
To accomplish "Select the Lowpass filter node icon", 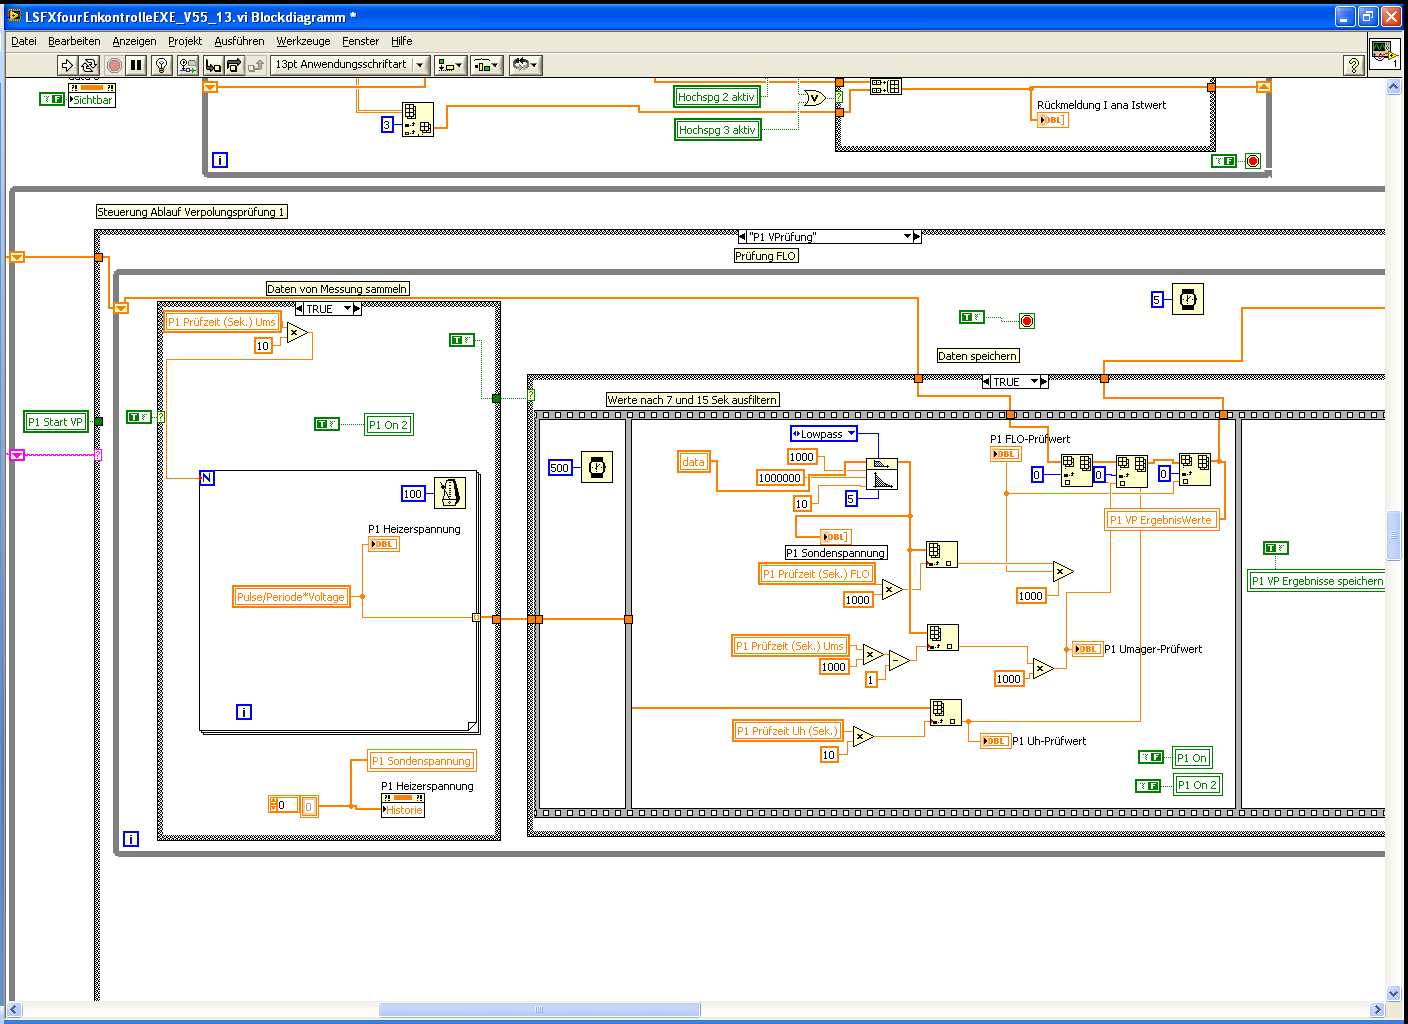I will pos(881,474).
